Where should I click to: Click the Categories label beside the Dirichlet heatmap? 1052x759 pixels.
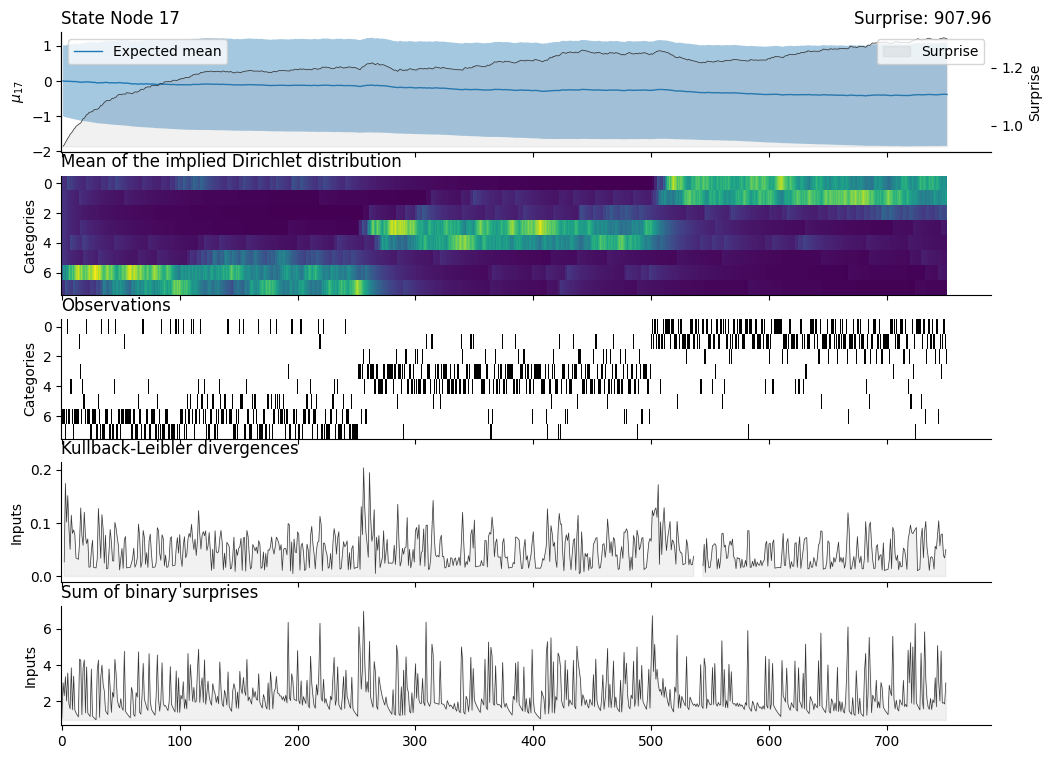pyautogui.click(x=29, y=236)
